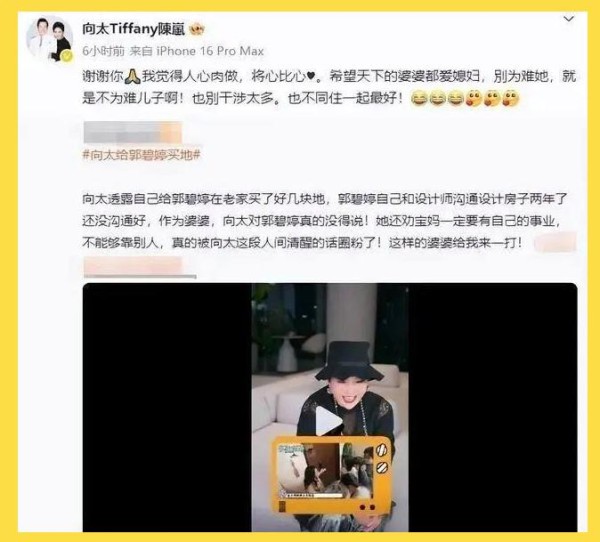The height and width of the screenshot is (542, 600).
Task: Open the #向太给郭碧婷买地# hashtag topic
Action: click(142, 155)
